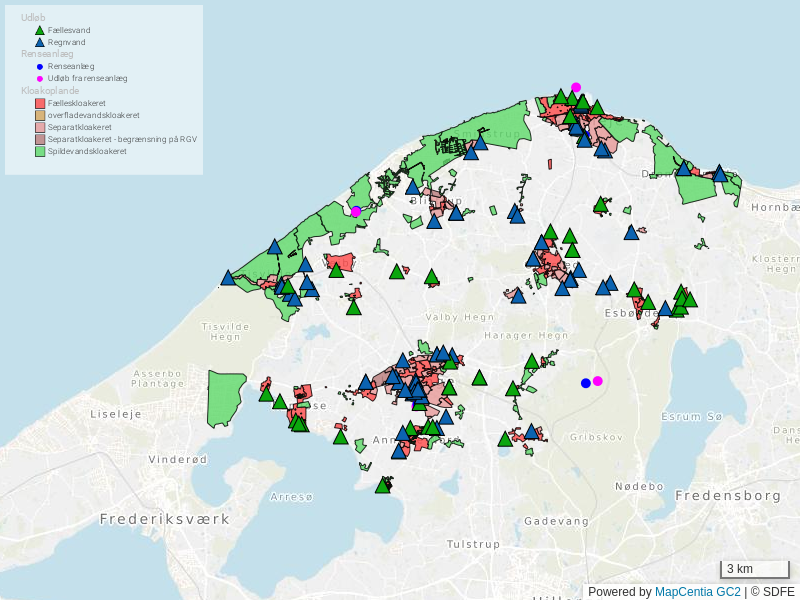Viewport: 800px width, 600px height.
Task: Click the magenta outlet dot on the northernmost coast tip
Action: pos(576,87)
